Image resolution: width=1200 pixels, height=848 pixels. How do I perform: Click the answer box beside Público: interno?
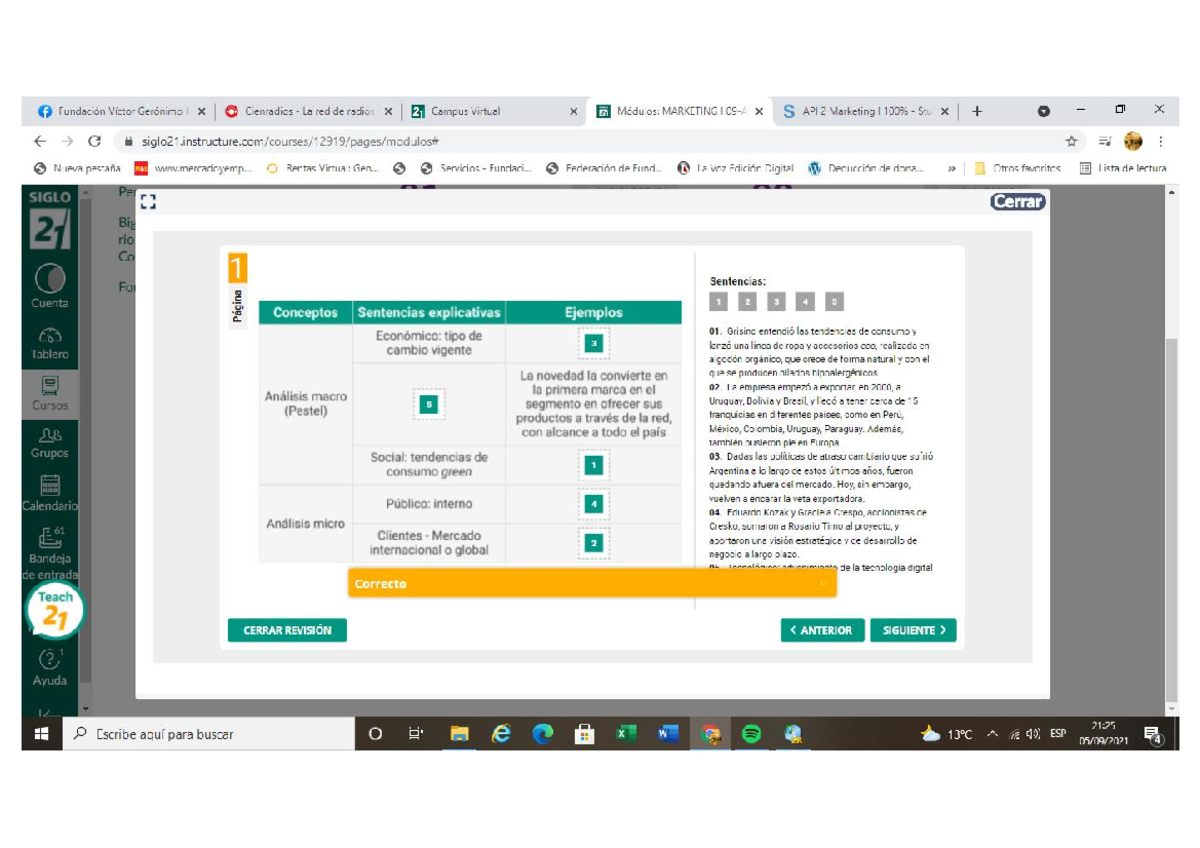pos(594,505)
